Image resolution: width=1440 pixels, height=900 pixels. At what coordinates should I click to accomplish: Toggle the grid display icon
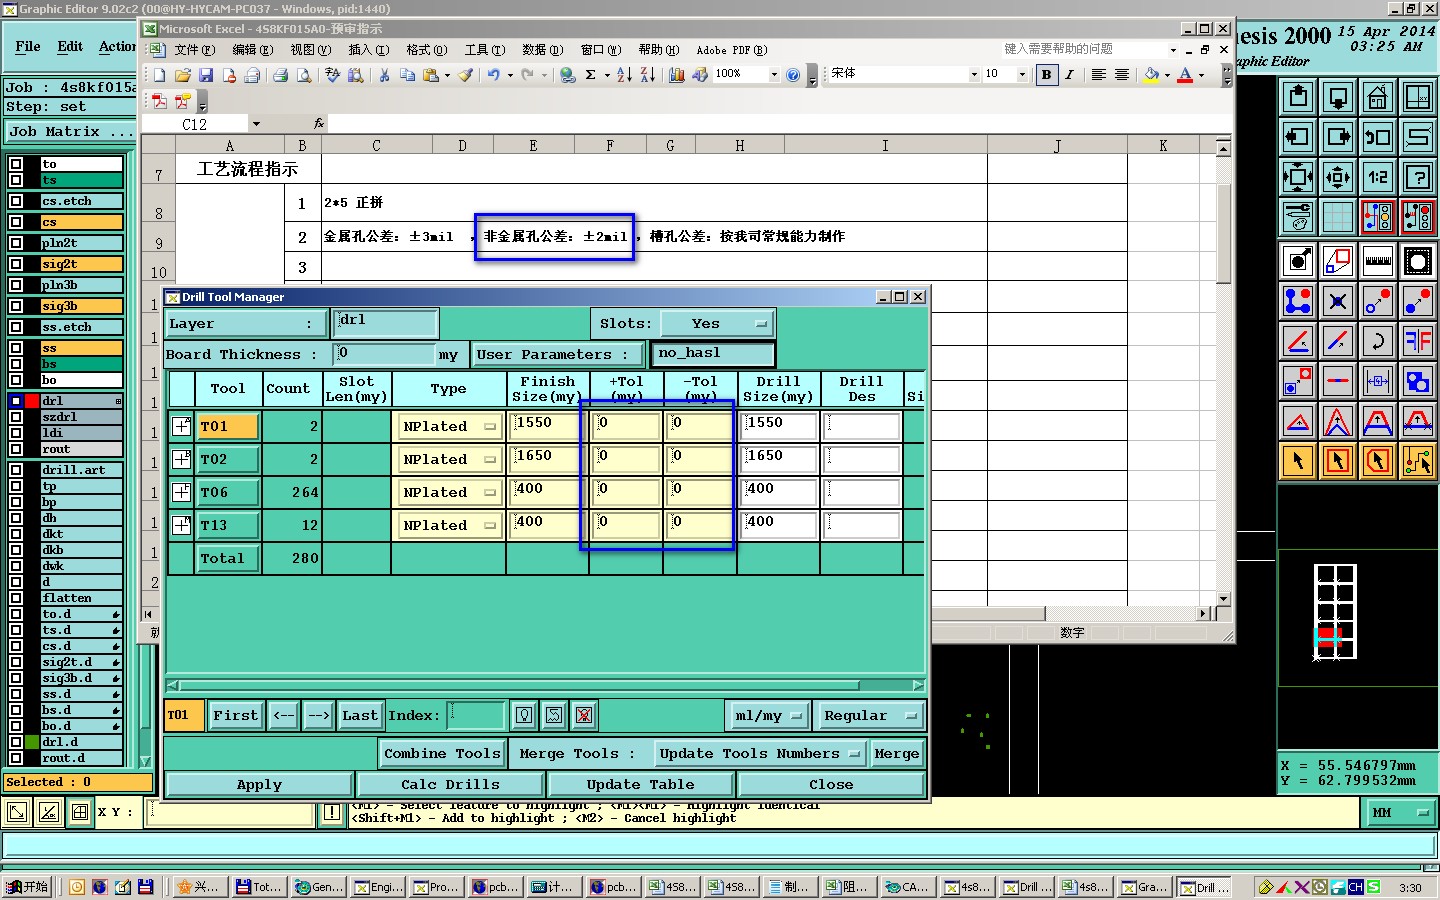1338,216
